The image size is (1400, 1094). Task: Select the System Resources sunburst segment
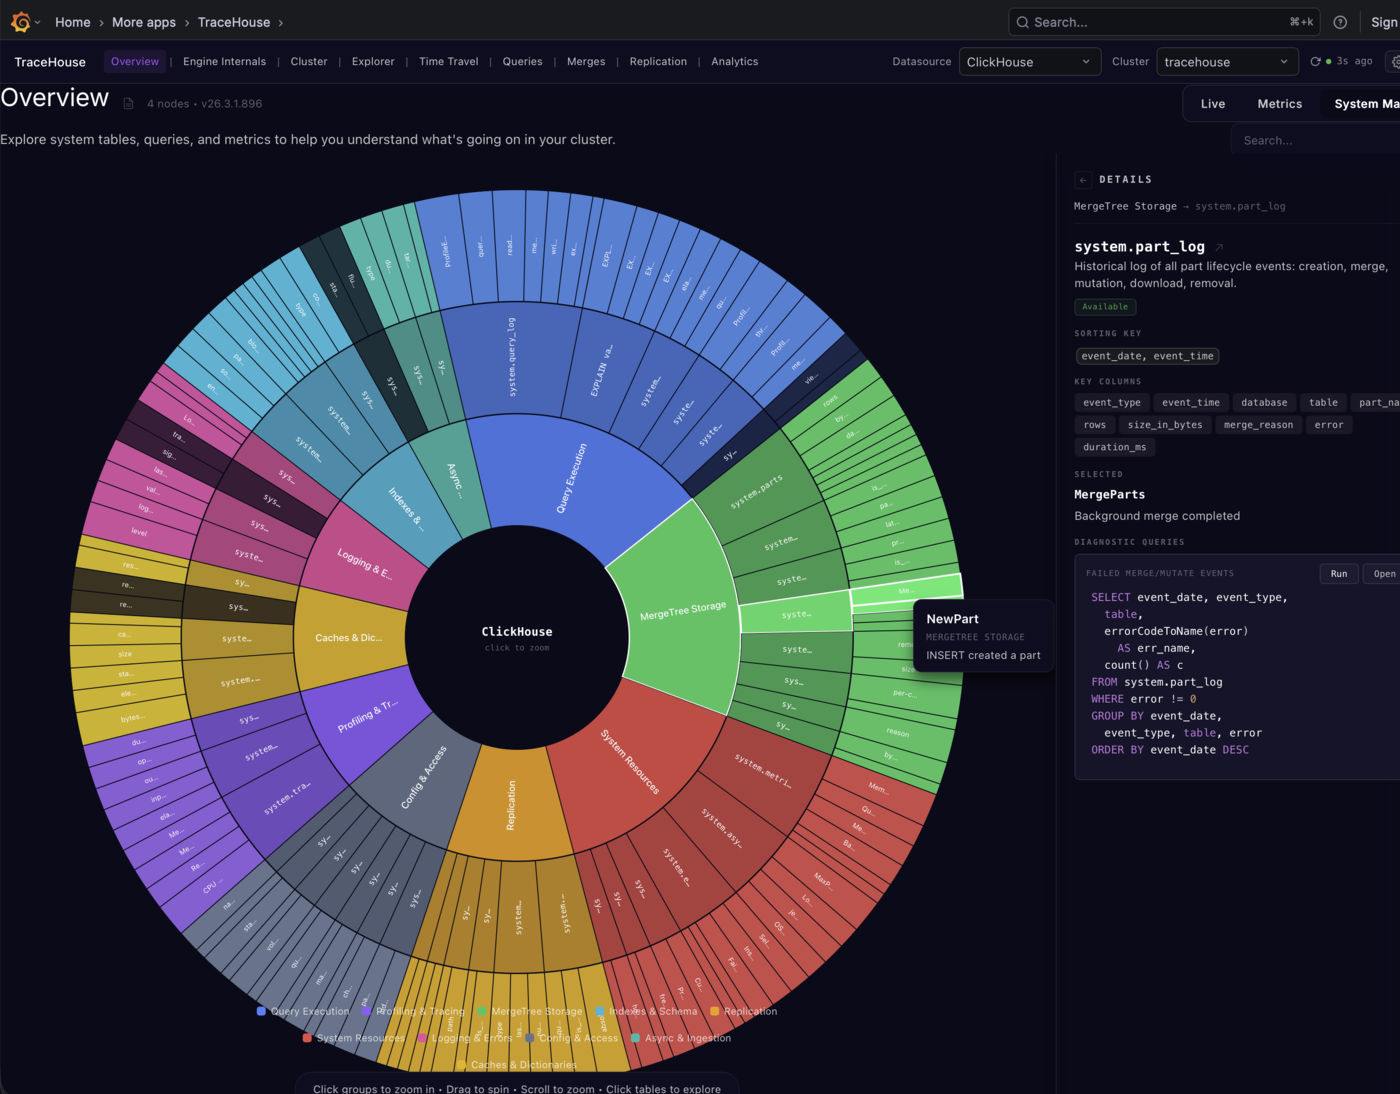click(x=630, y=762)
